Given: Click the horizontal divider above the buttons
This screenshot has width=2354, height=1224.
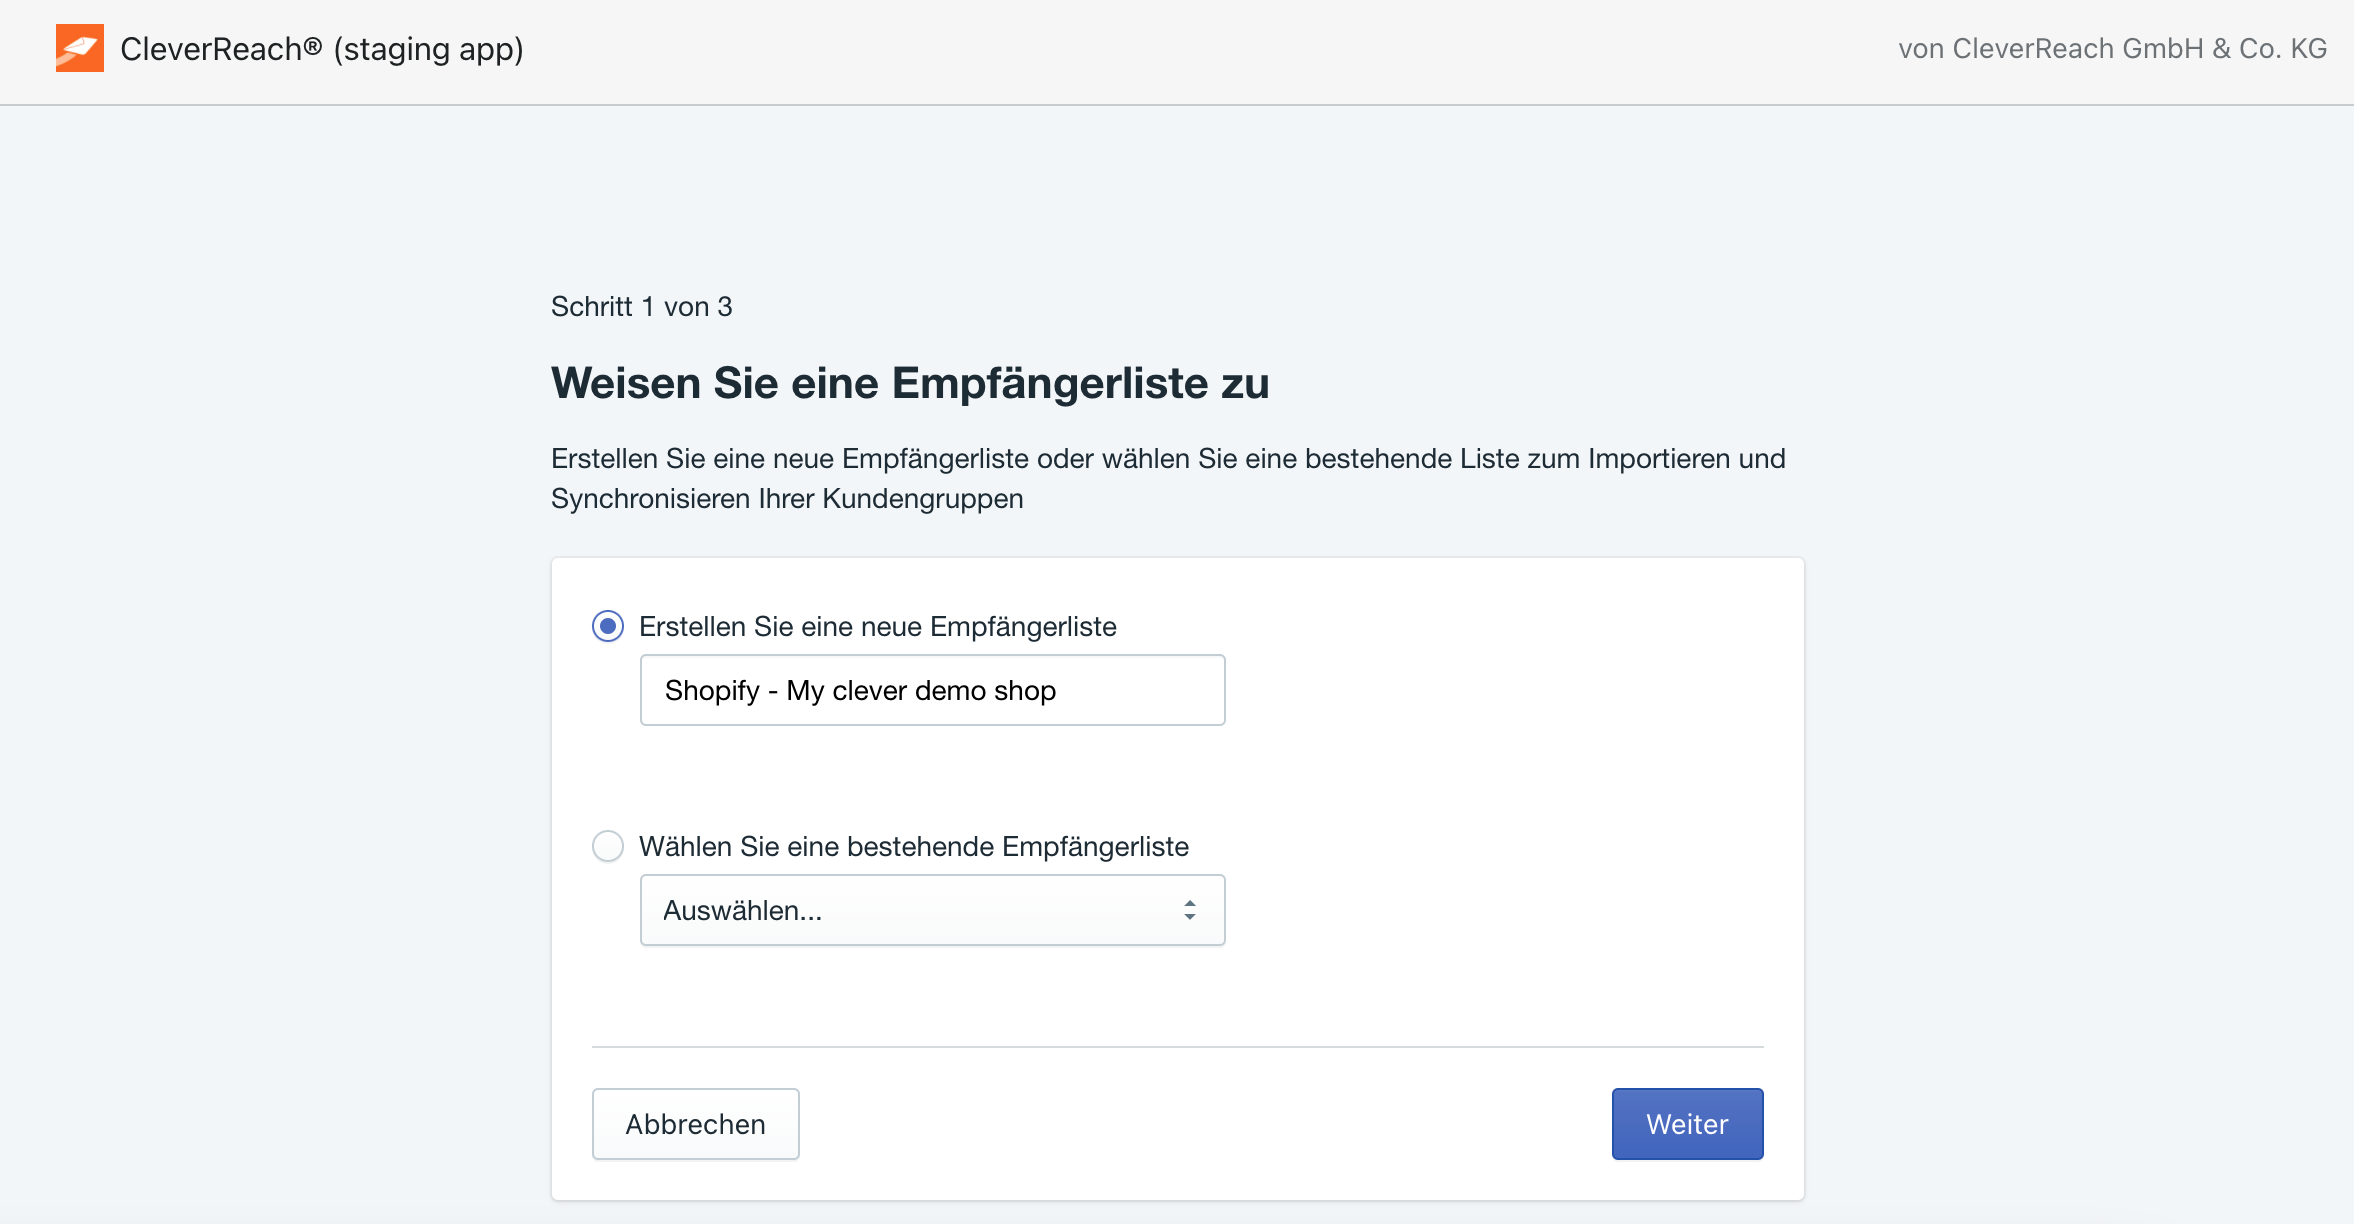Looking at the screenshot, I should (1178, 1047).
